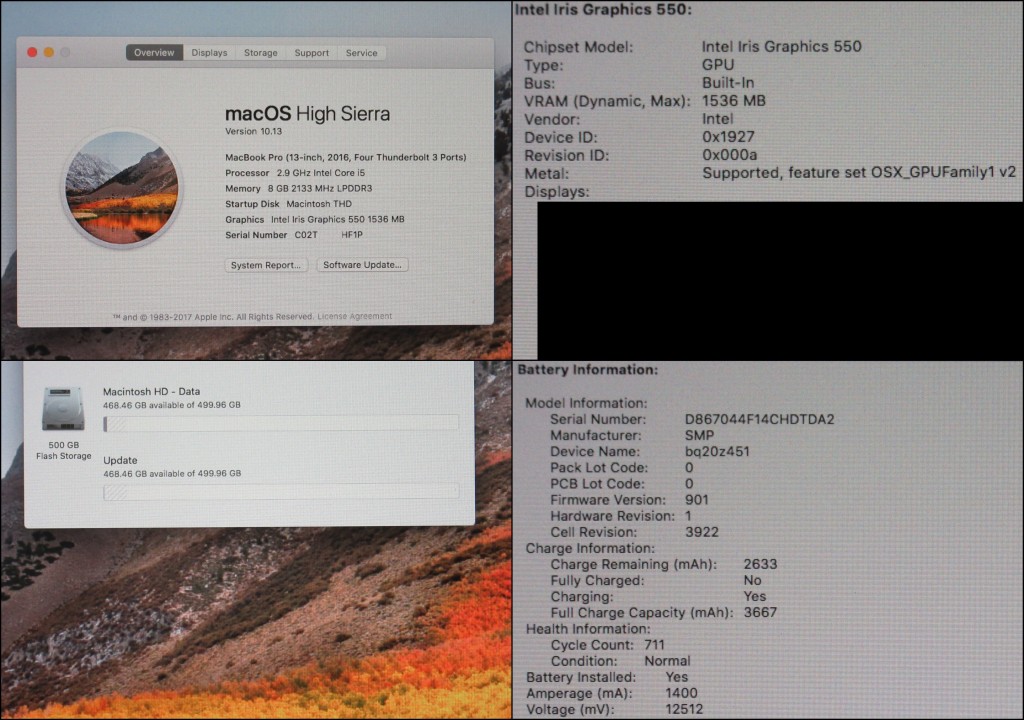Select the Firmware Version value 901
The height and width of the screenshot is (720, 1024).
coord(697,500)
